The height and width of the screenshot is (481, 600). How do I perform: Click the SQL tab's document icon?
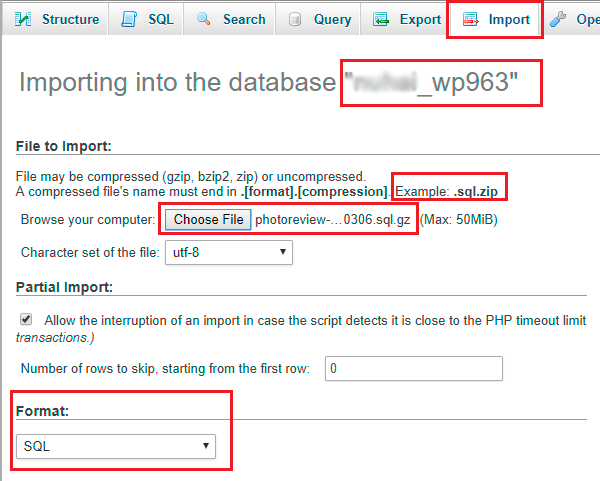tap(129, 19)
